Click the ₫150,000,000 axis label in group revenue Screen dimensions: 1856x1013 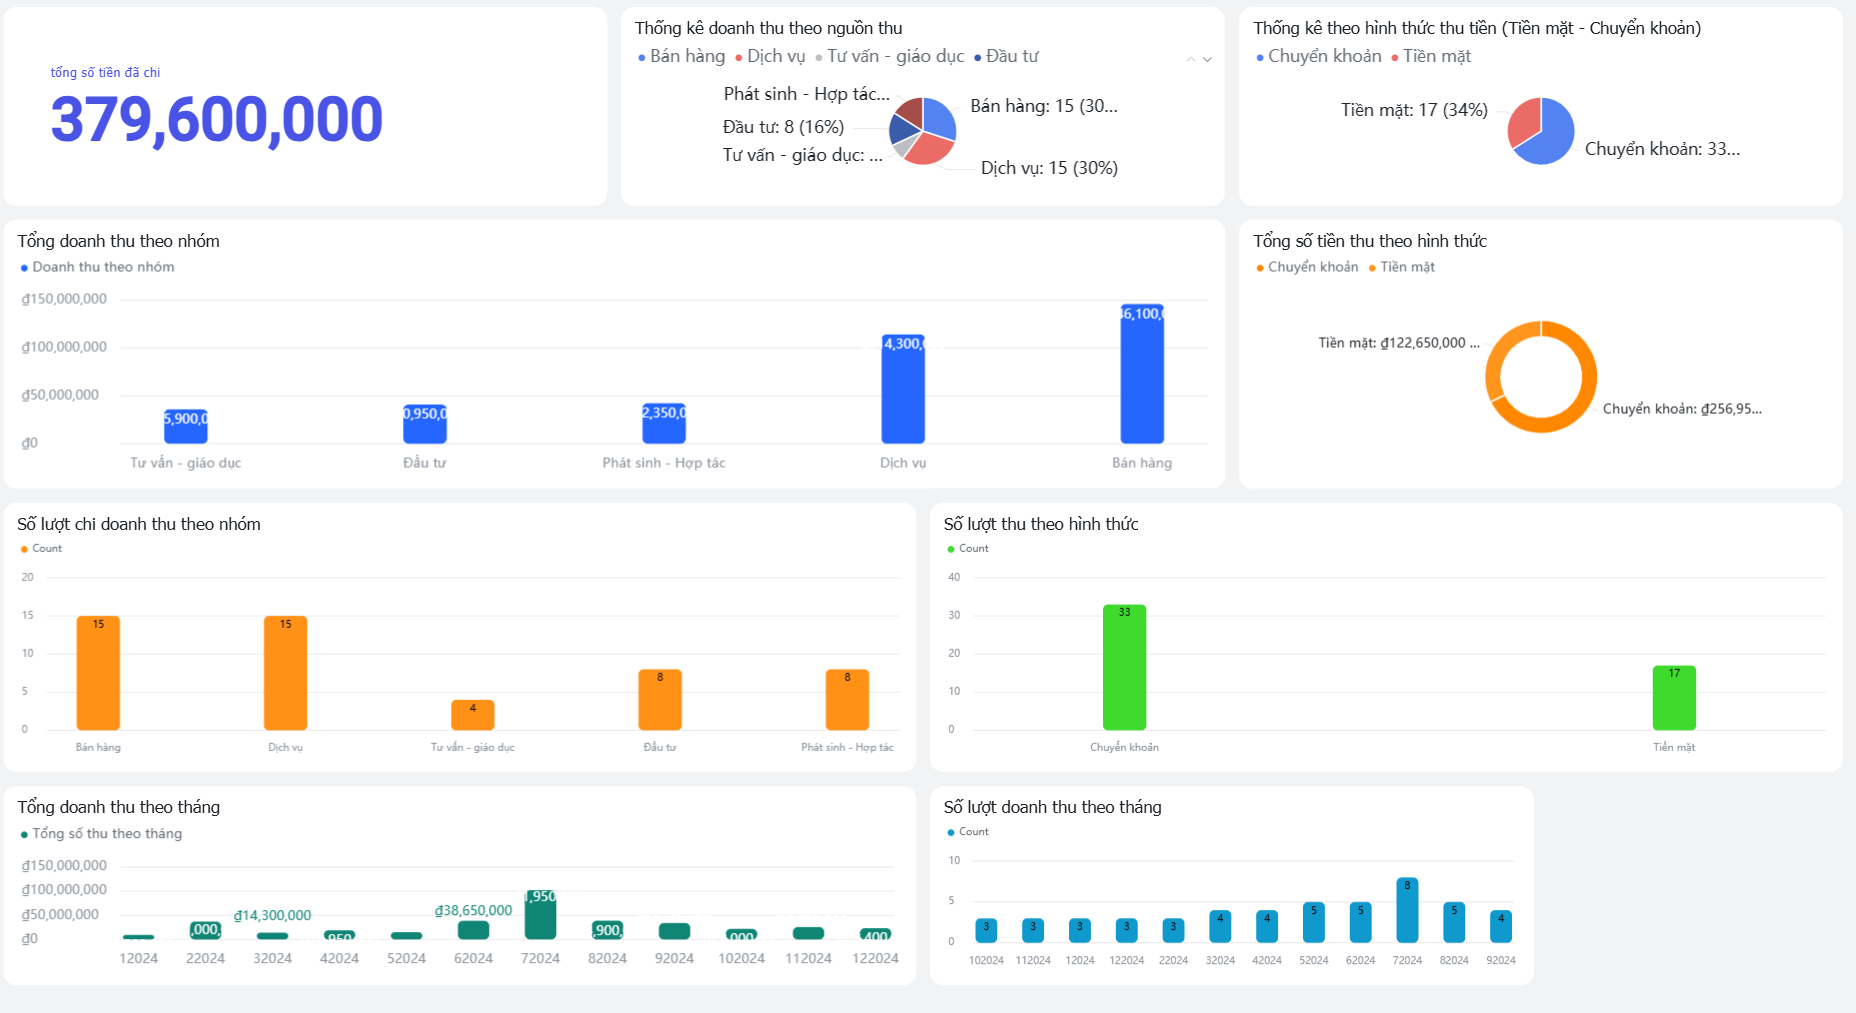(x=64, y=299)
